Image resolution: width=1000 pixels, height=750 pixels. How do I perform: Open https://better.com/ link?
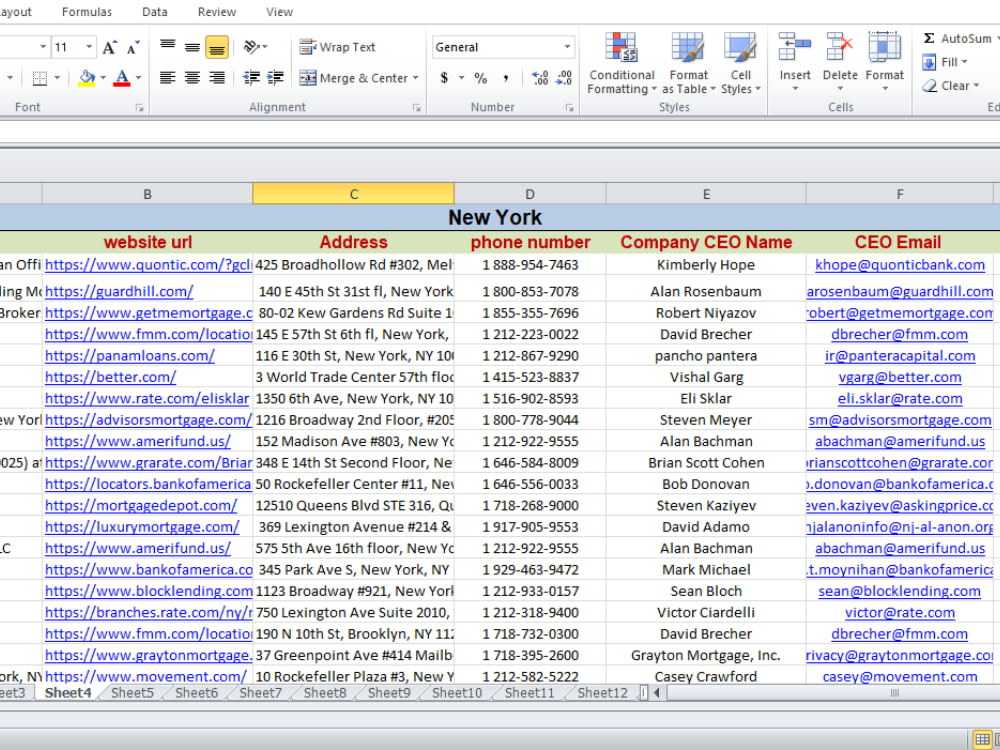click(x=110, y=377)
